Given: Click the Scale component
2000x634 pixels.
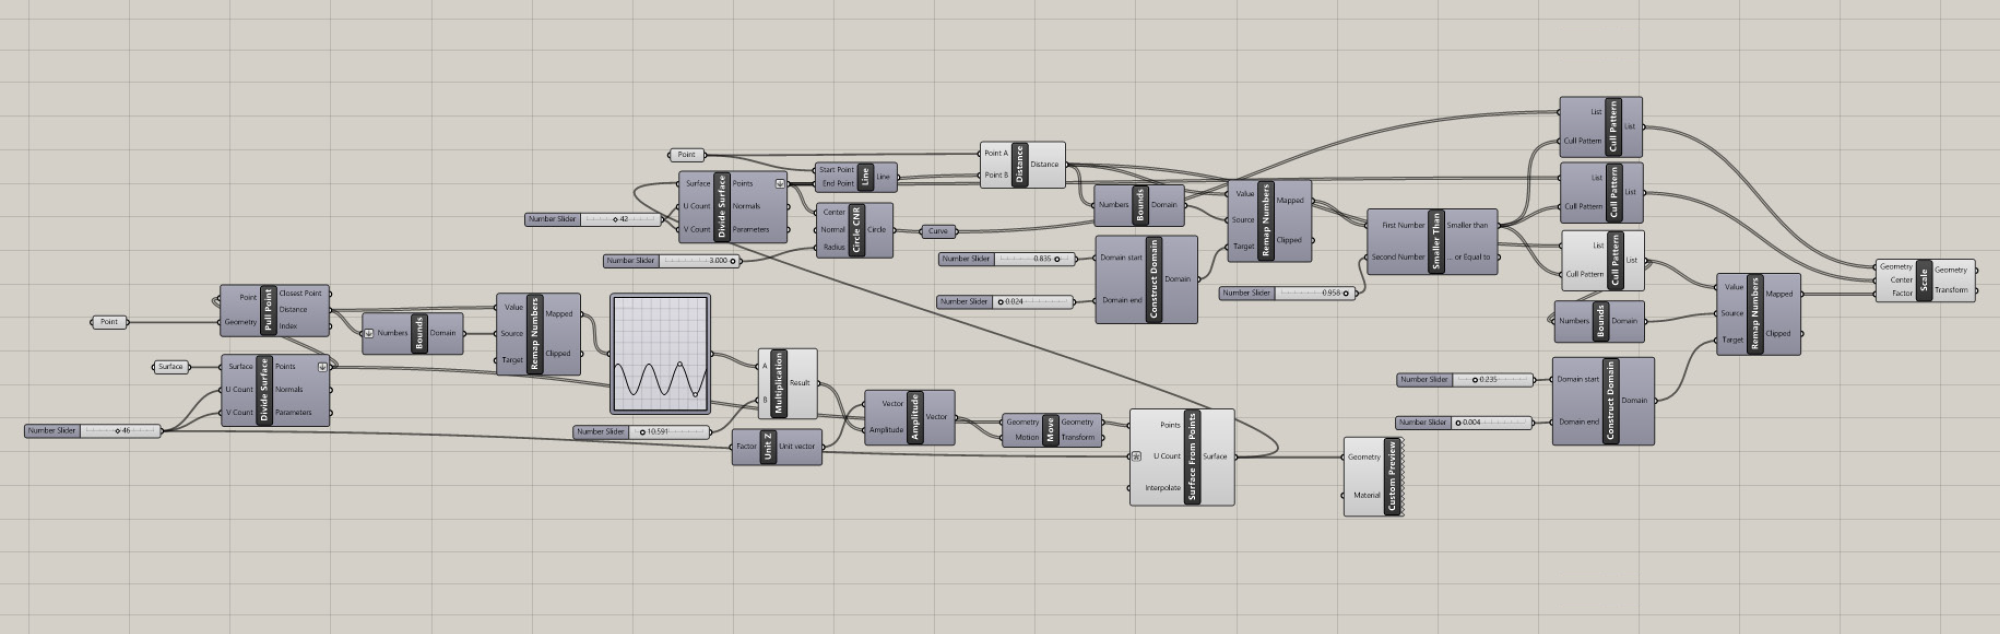Looking at the screenshot, I should [x=1923, y=280].
